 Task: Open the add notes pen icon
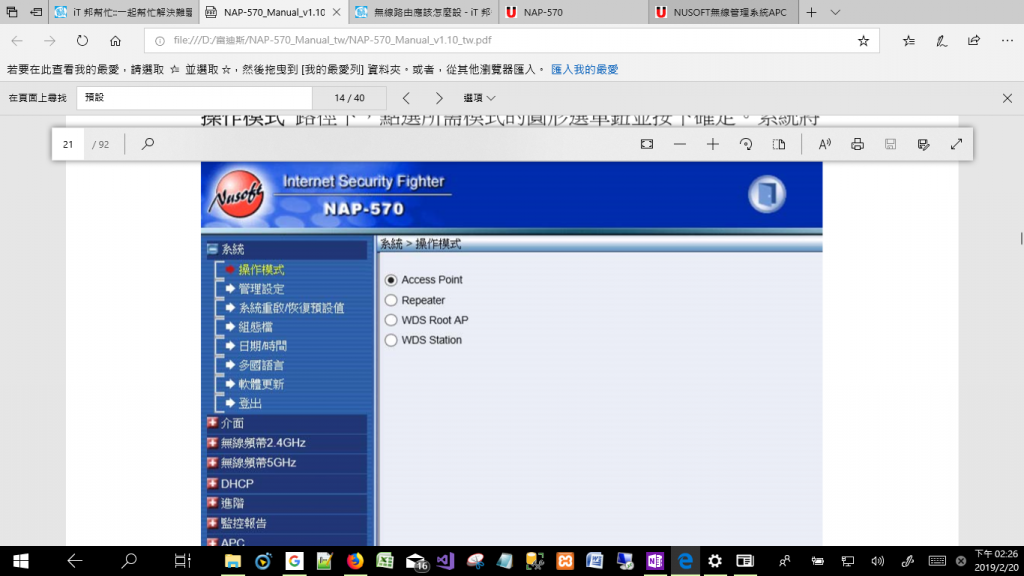click(x=941, y=40)
